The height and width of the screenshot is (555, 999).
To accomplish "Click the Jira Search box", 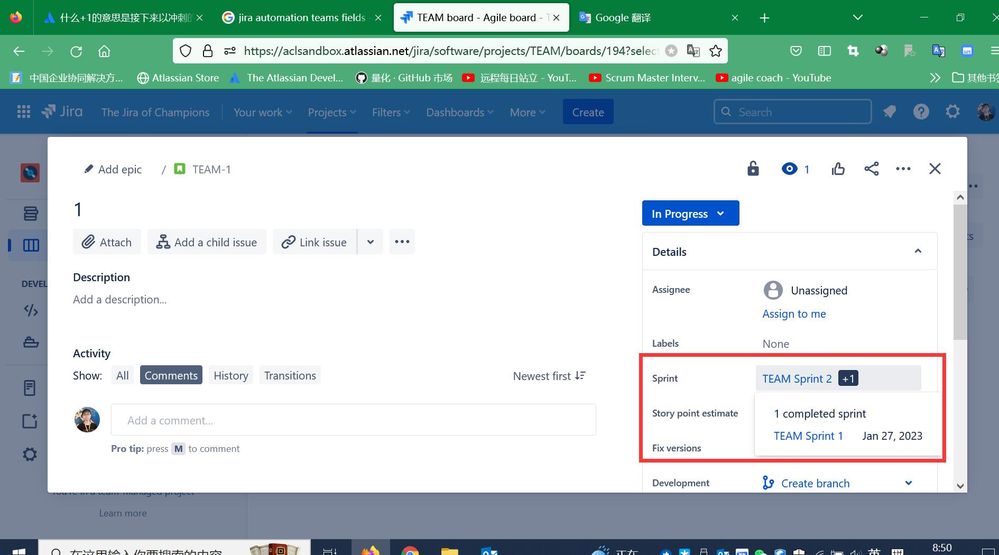I will click(793, 112).
